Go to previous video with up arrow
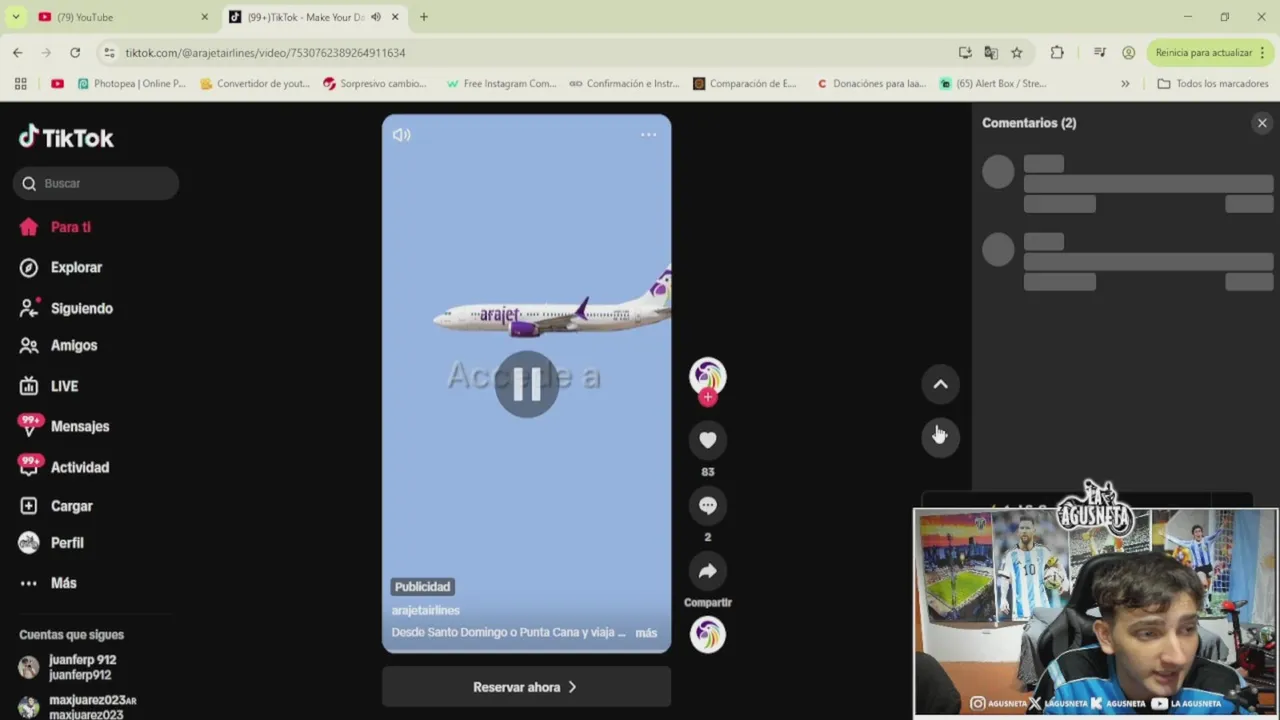 940,384
